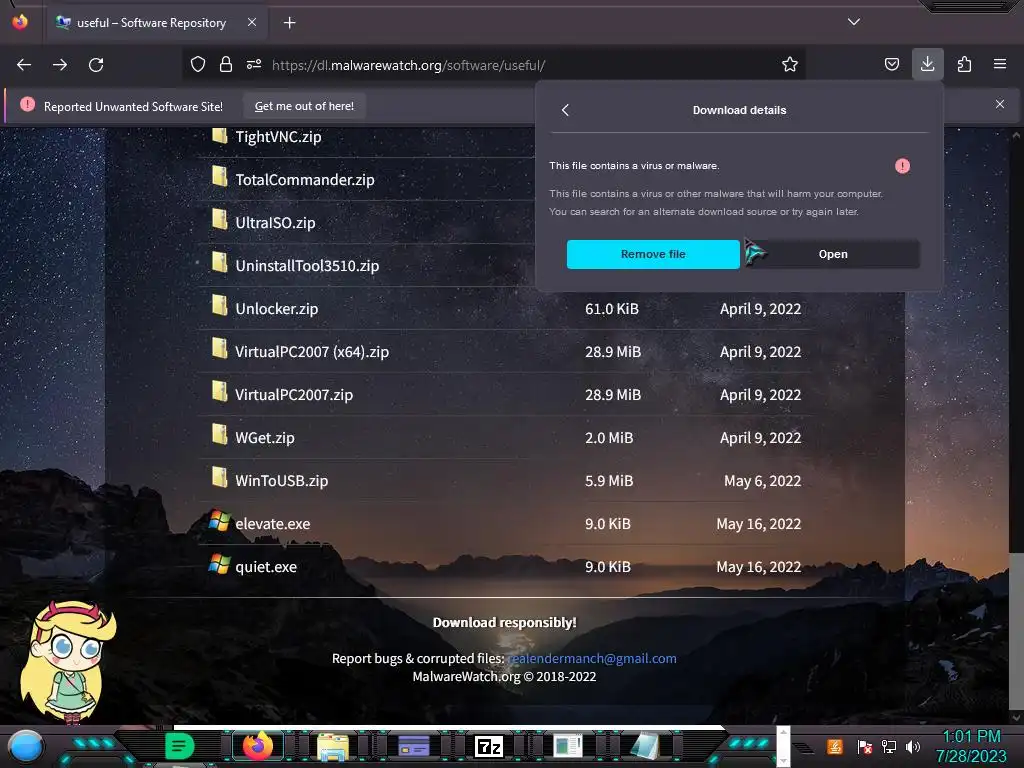Download UltraISO.zip file
Viewport: 1024px width, 768px height.
coord(275,223)
